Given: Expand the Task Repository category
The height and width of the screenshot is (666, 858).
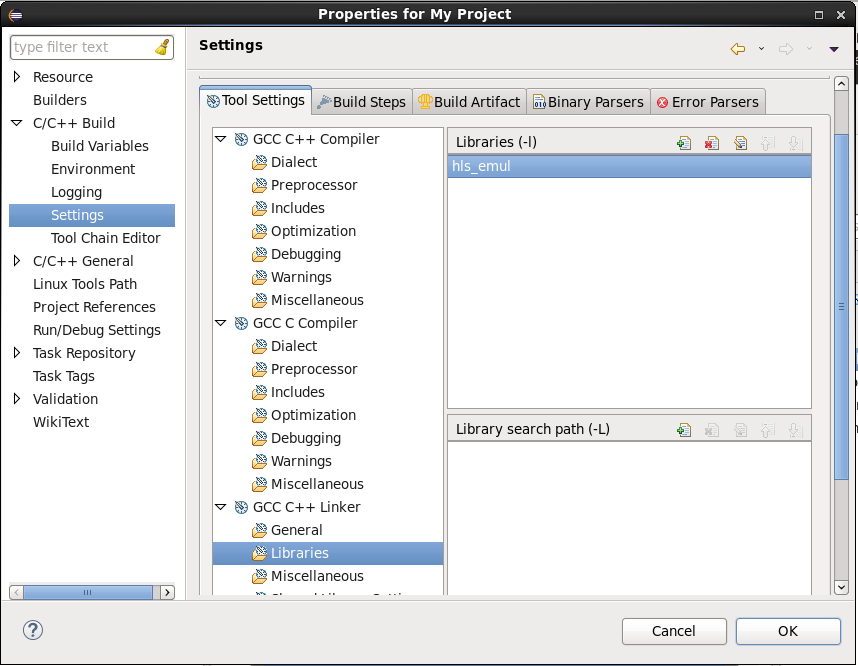Looking at the screenshot, I should pyautogui.click(x=17, y=352).
